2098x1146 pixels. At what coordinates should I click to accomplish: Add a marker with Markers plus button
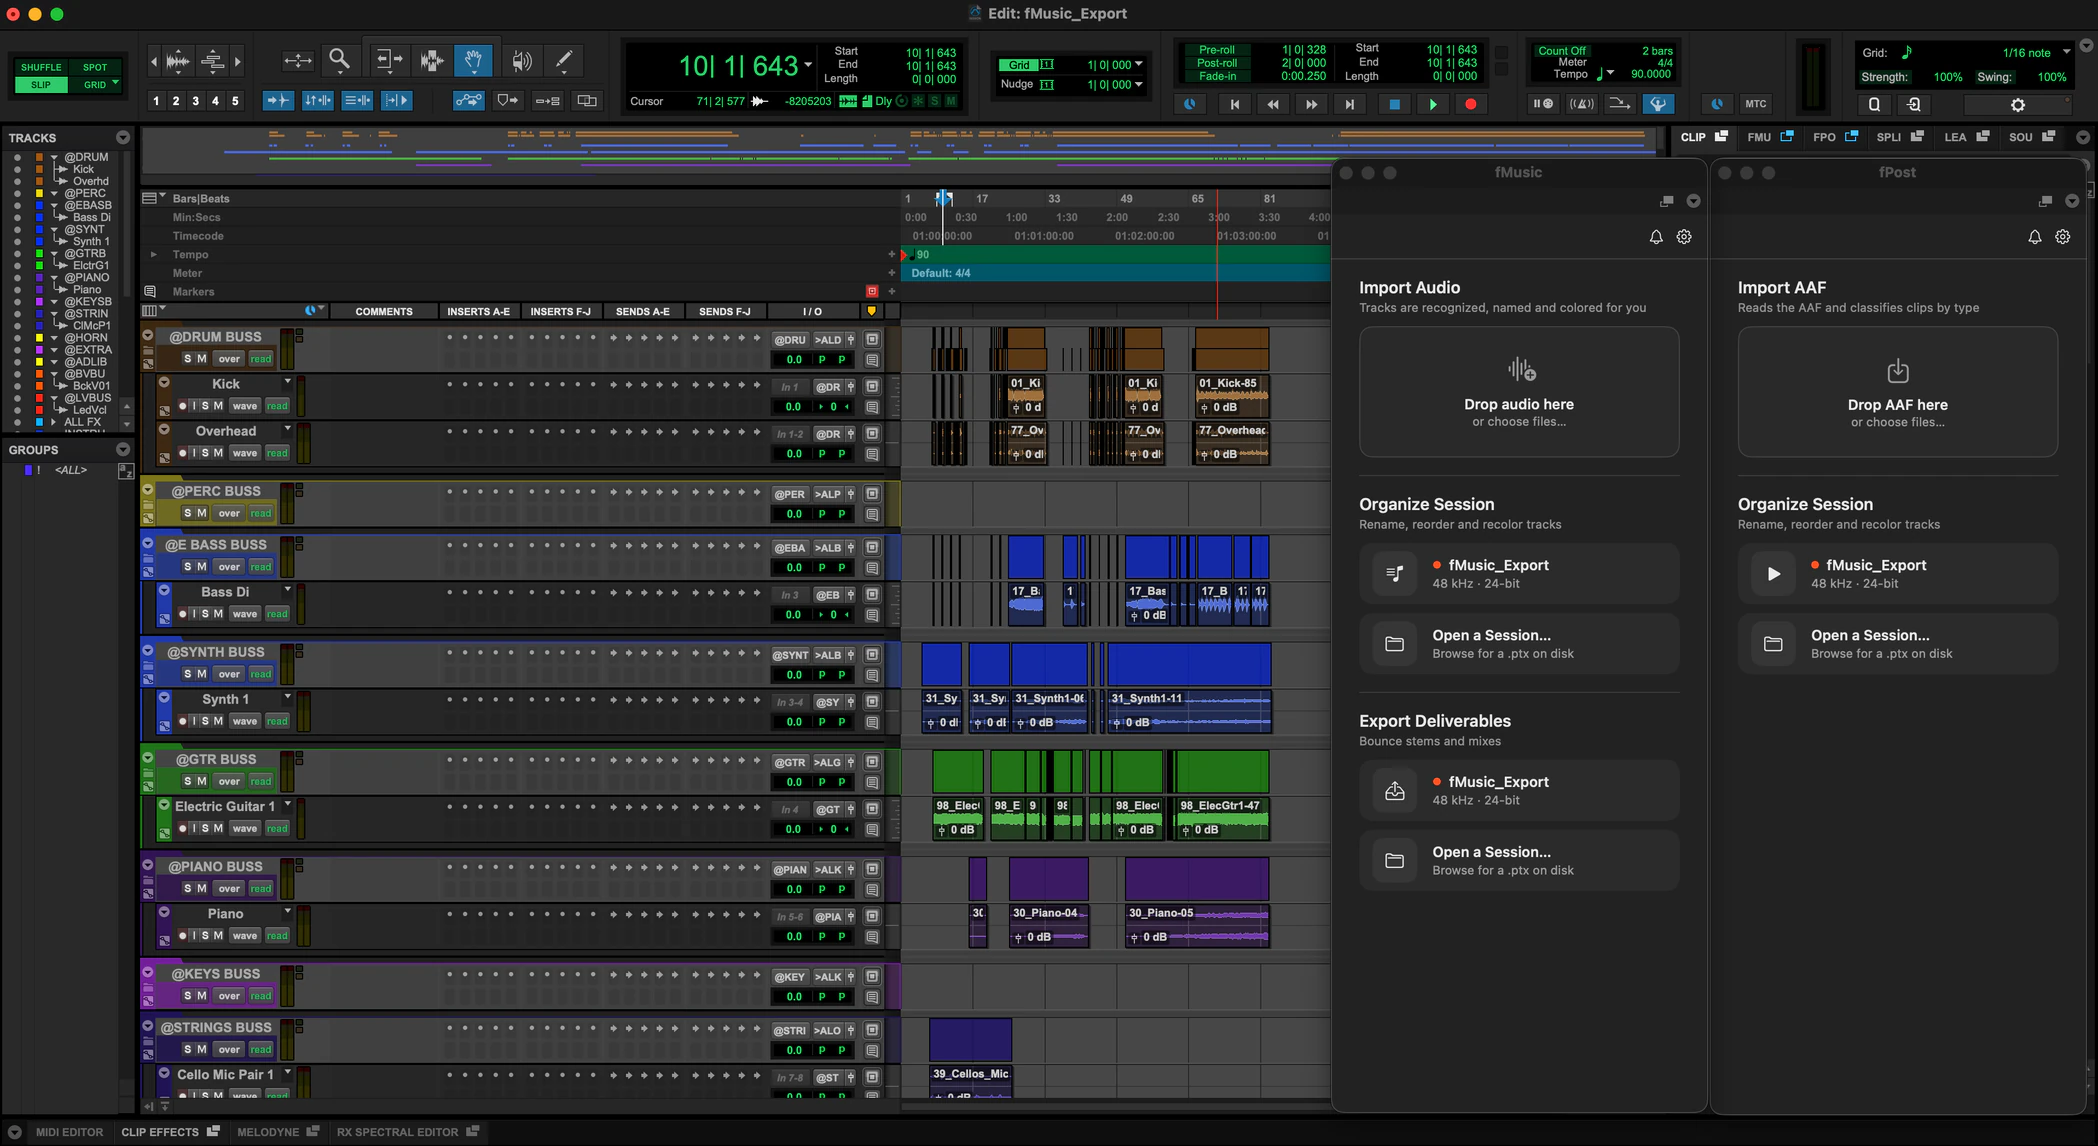(x=892, y=292)
